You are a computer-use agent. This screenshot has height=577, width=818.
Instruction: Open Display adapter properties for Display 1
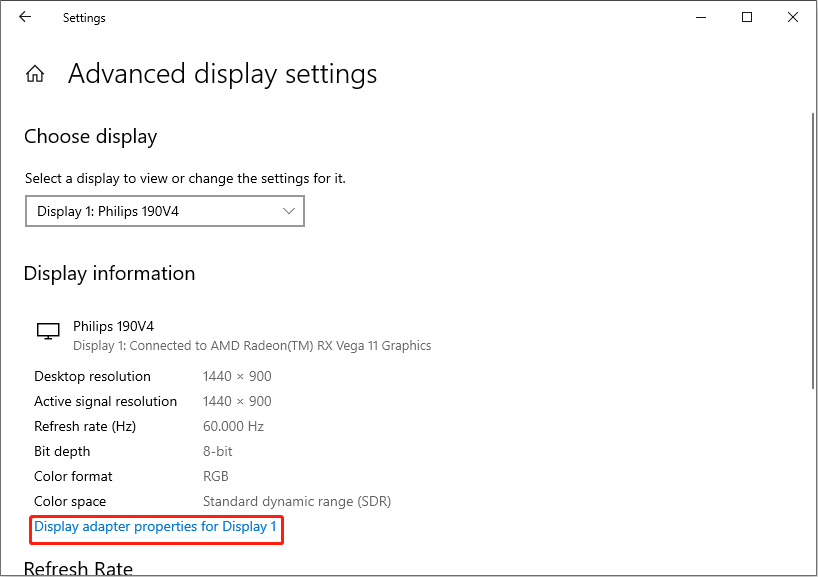[155, 526]
